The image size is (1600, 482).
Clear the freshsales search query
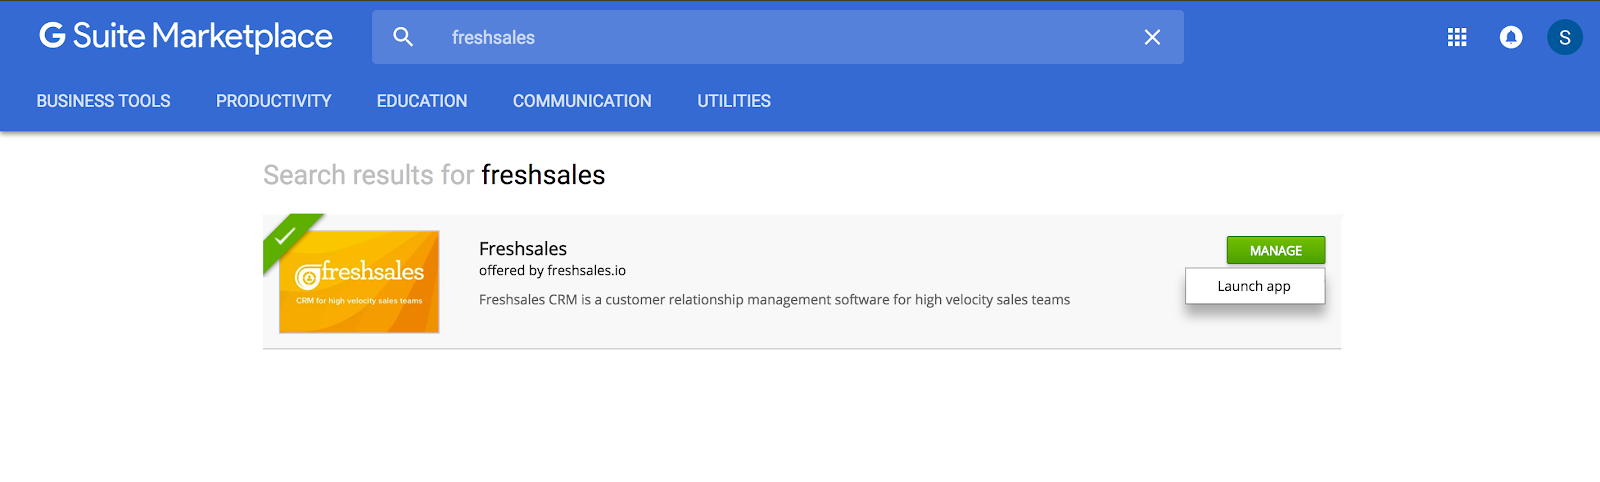click(1152, 37)
